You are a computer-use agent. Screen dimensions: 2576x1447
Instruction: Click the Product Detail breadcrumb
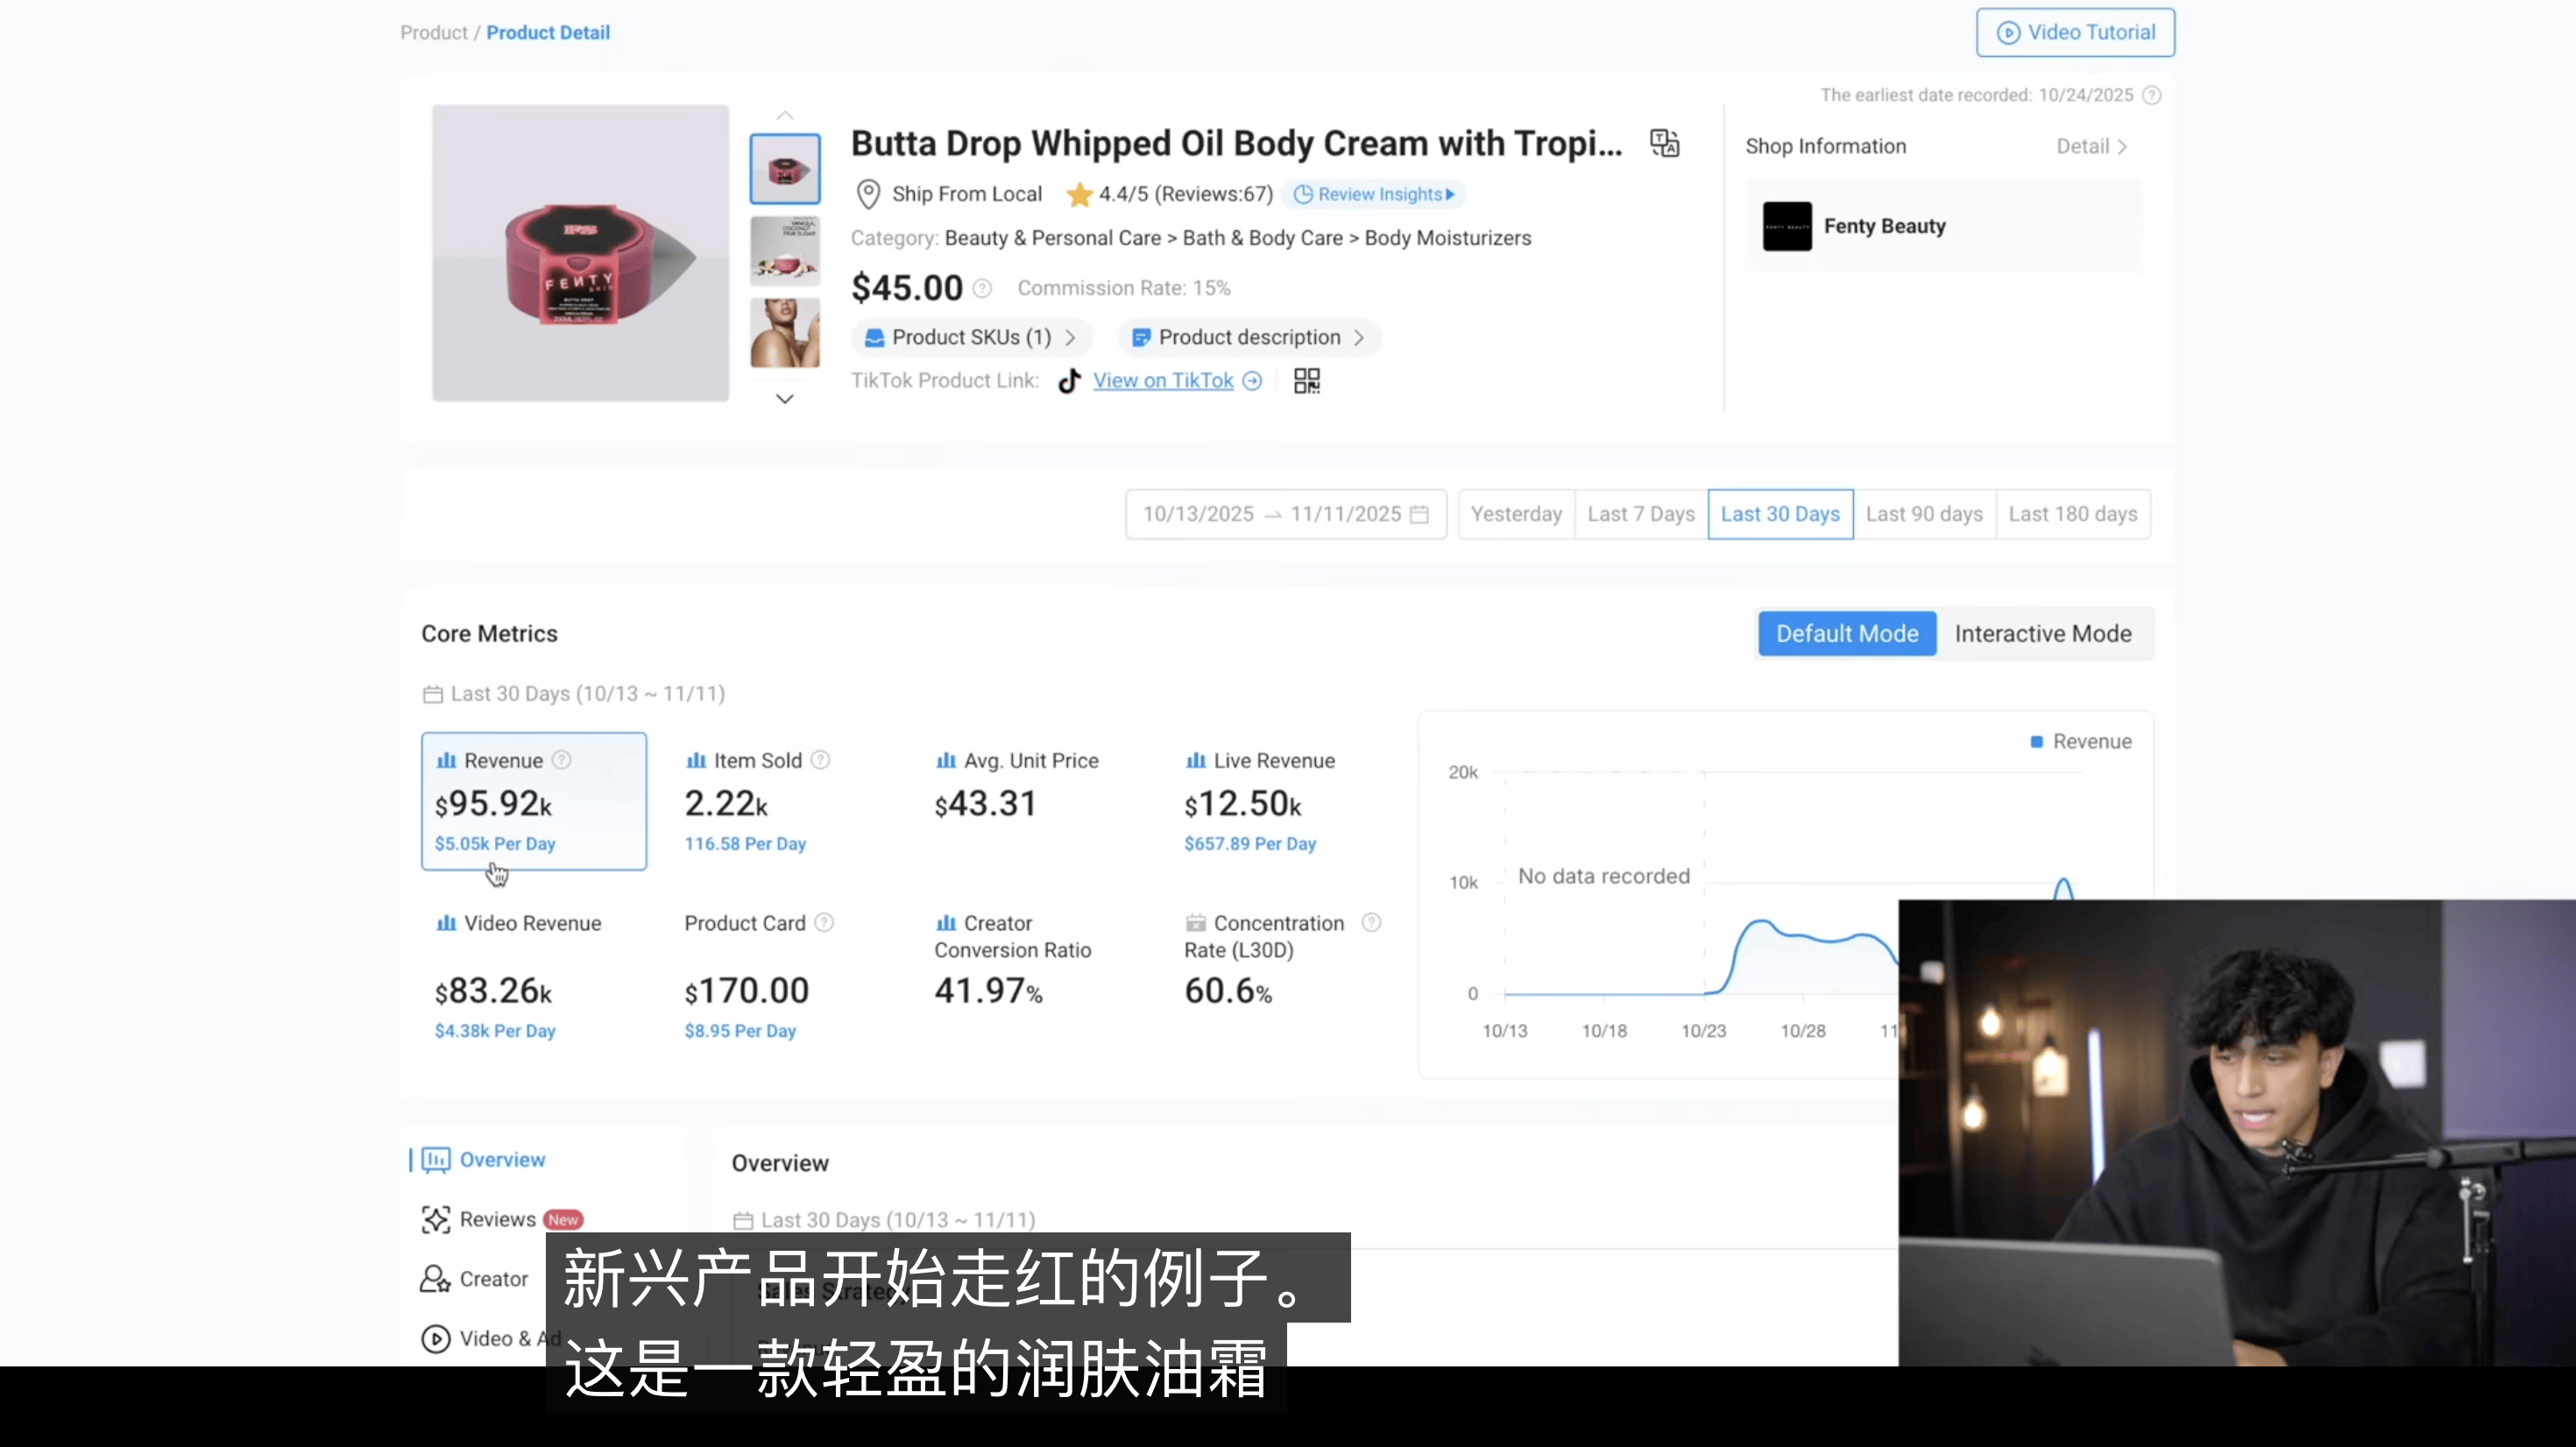point(548,33)
